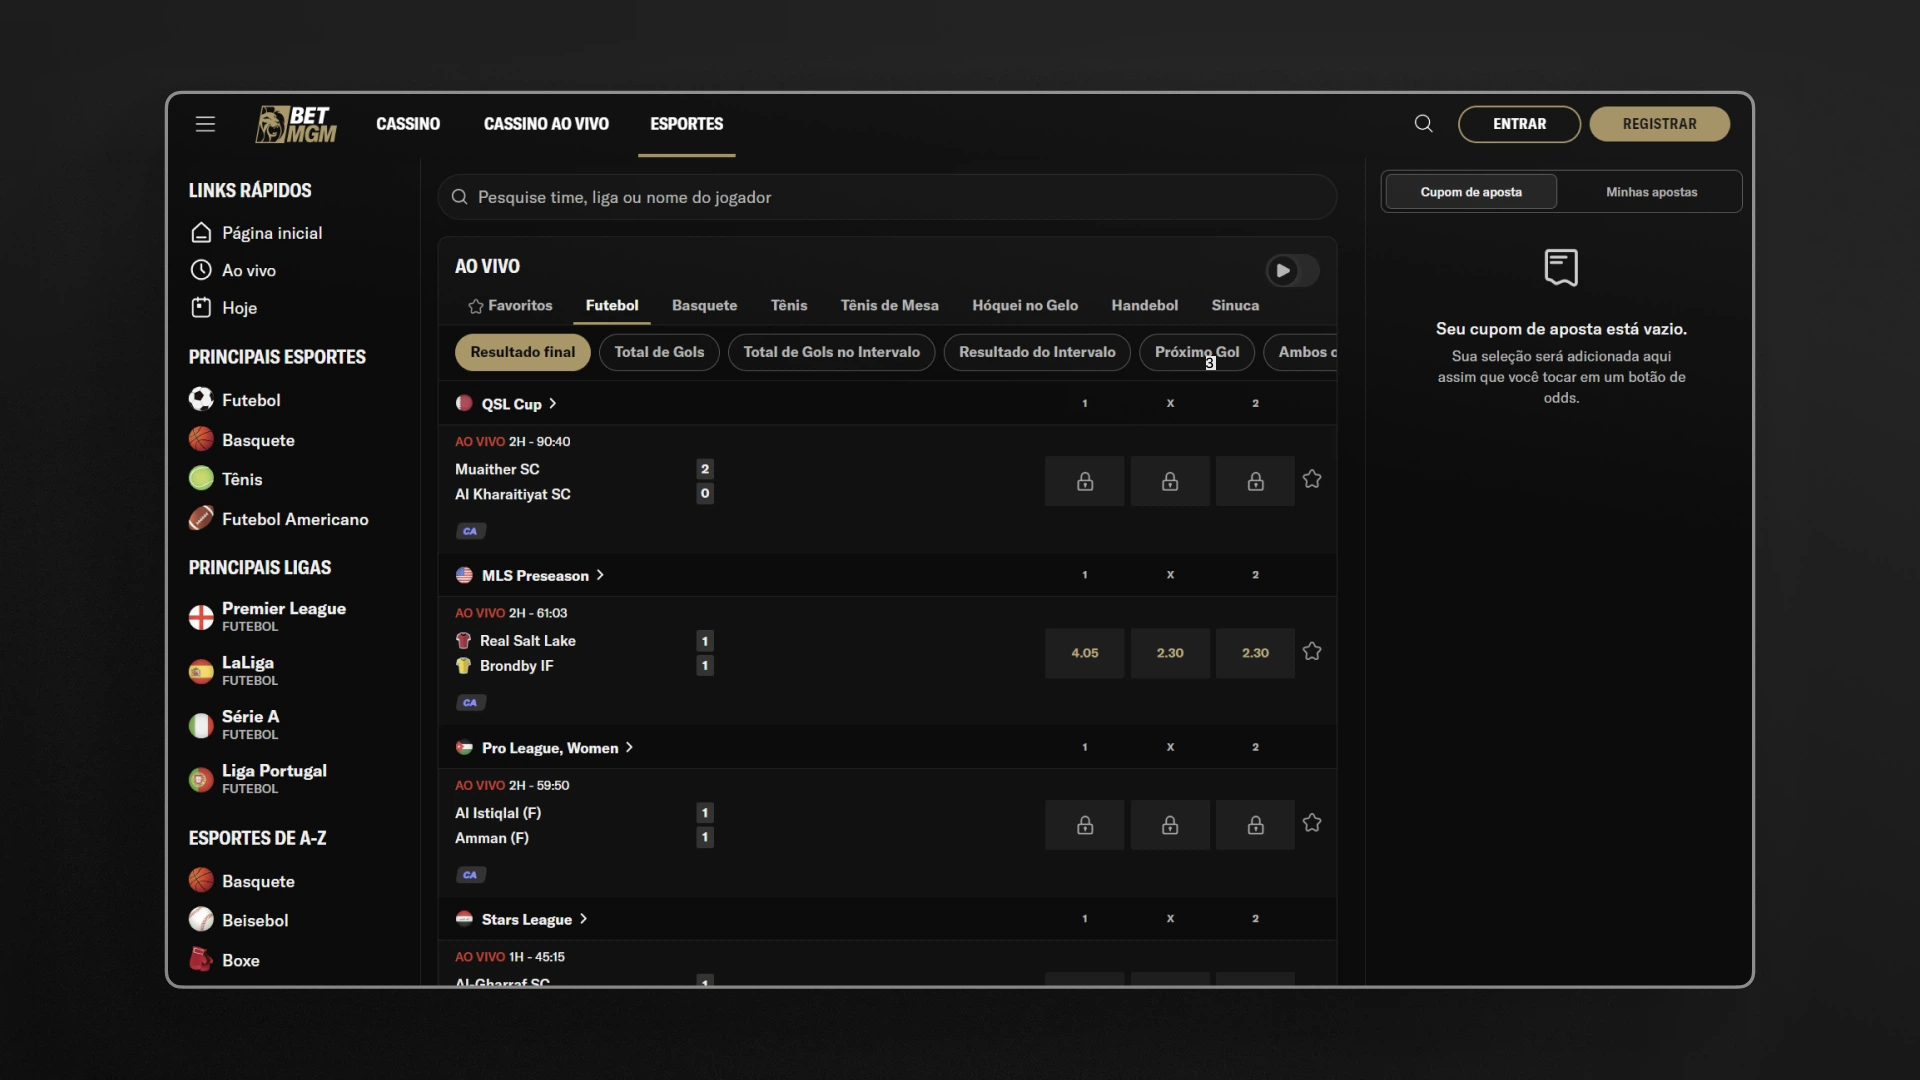Star the Muaither SC vs Al Kharaitiyat match
Image resolution: width=1920 pixels, height=1080 pixels.
pos(1312,480)
